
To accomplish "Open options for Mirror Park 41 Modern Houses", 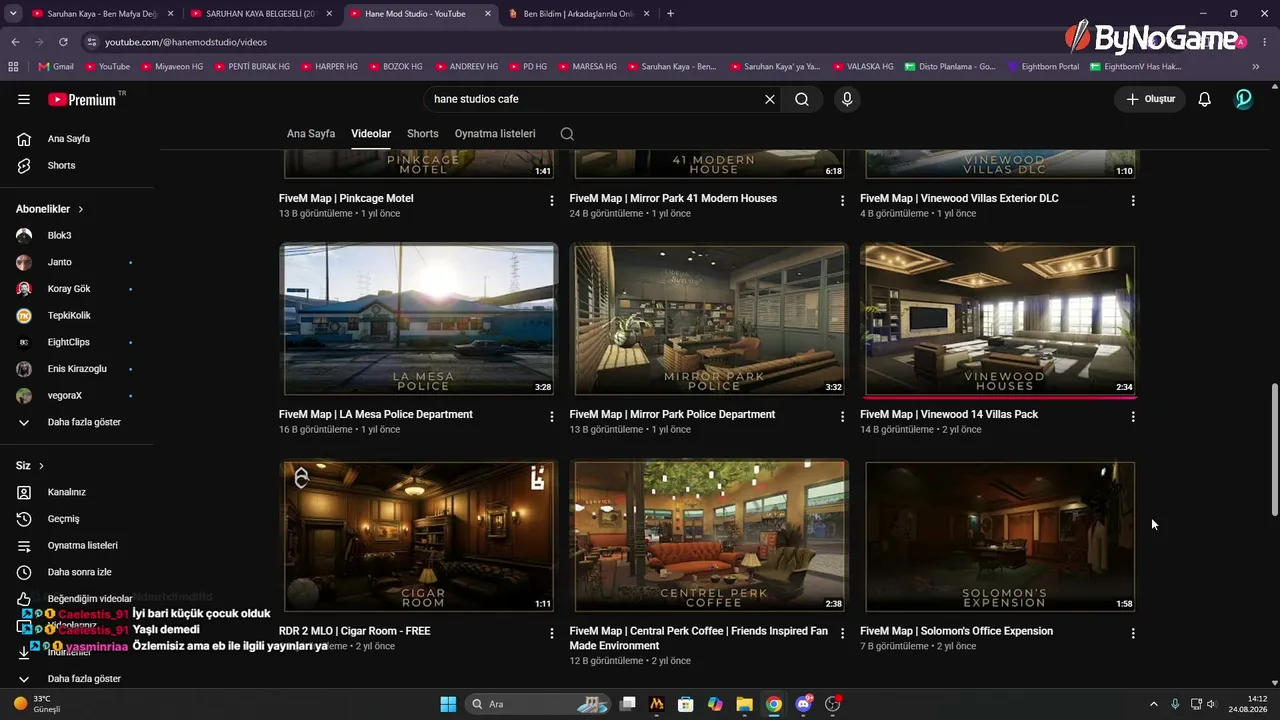I will click(843, 201).
